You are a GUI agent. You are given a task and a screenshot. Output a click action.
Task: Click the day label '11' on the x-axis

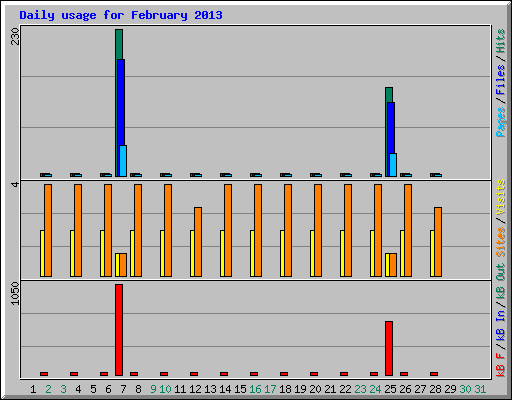click(180, 389)
